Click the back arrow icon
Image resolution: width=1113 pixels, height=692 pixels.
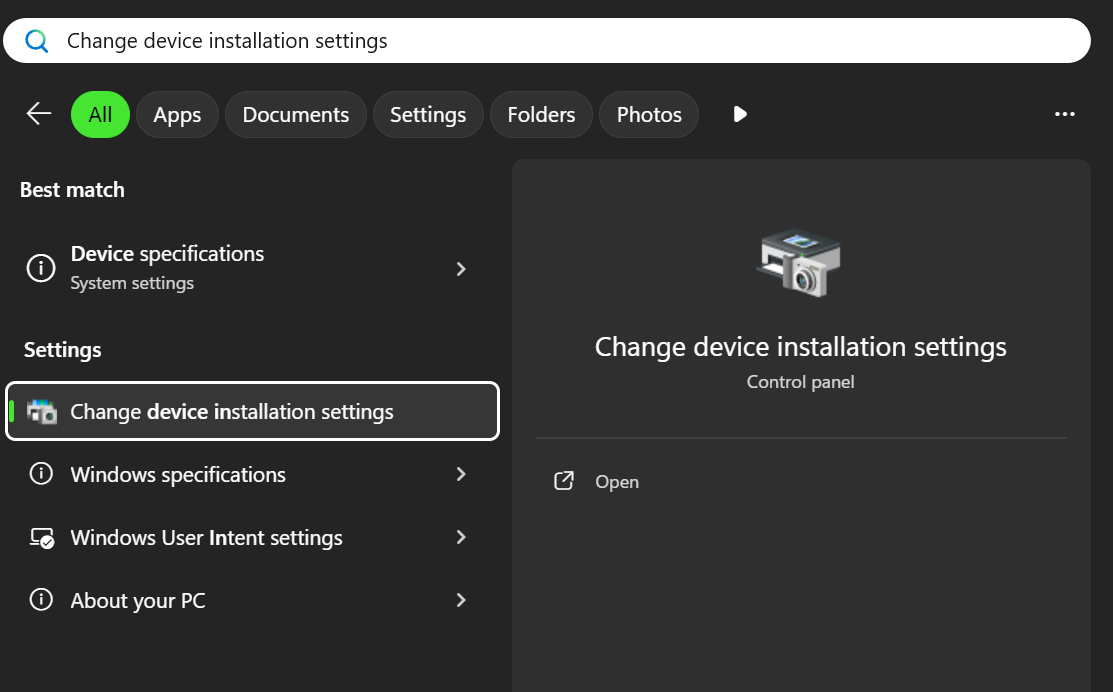(38, 114)
